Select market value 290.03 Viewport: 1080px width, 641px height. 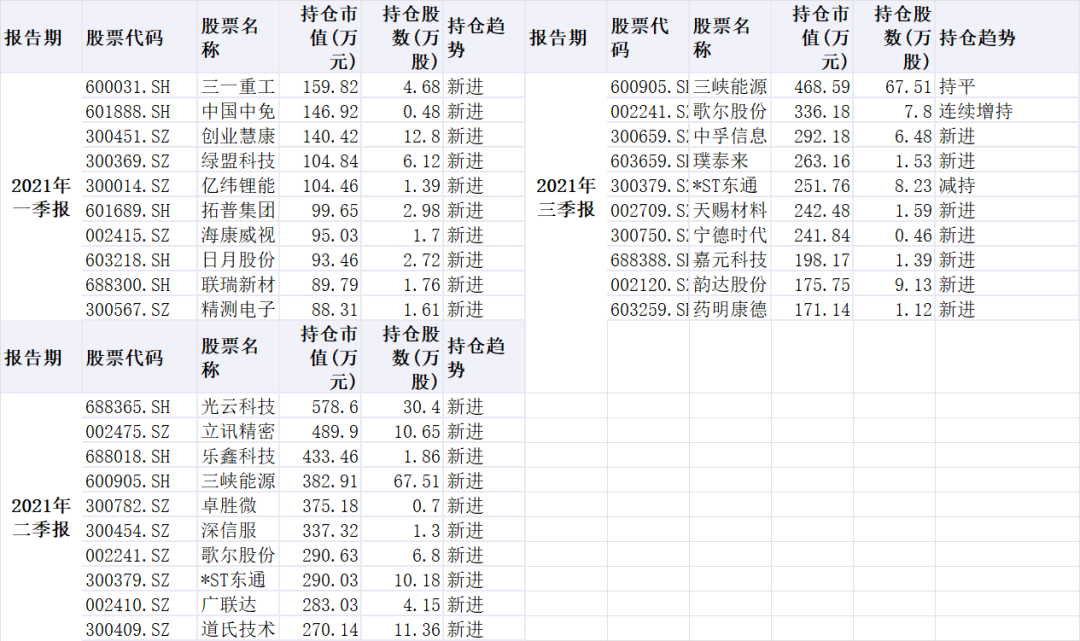point(330,580)
